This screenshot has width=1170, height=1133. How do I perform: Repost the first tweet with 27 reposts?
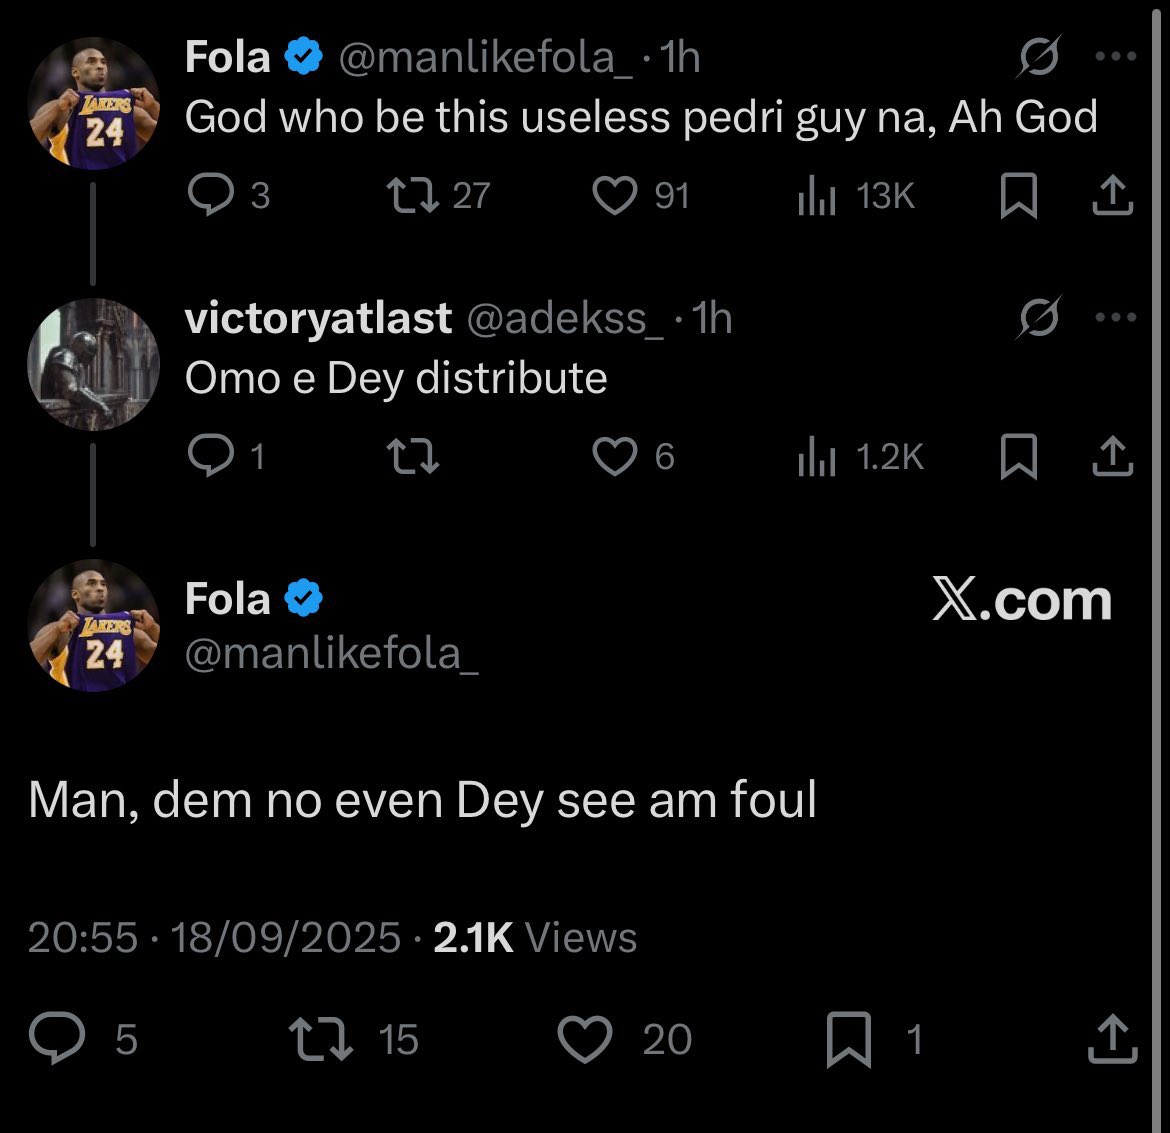coord(413,196)
